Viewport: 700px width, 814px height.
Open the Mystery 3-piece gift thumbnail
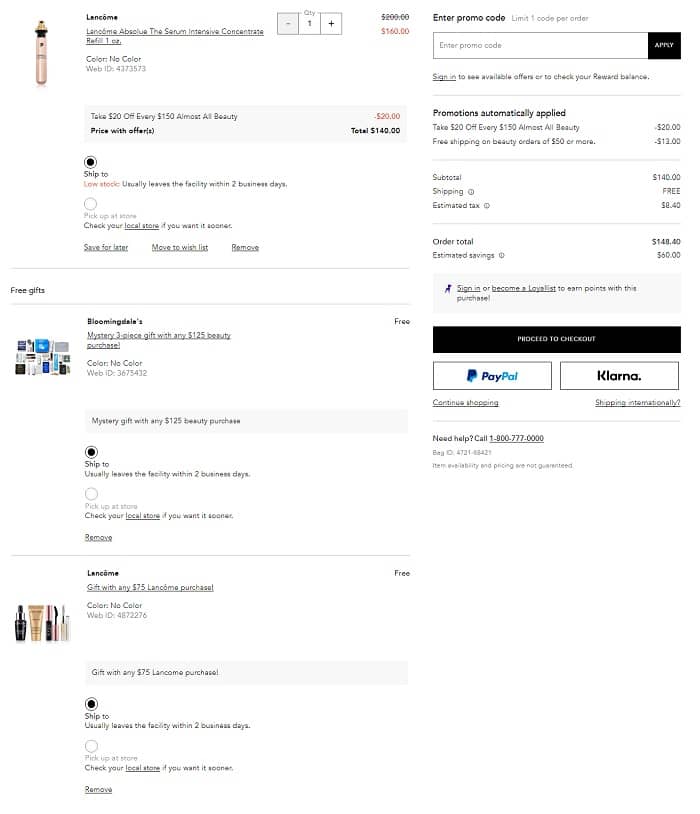click(42, 358)
